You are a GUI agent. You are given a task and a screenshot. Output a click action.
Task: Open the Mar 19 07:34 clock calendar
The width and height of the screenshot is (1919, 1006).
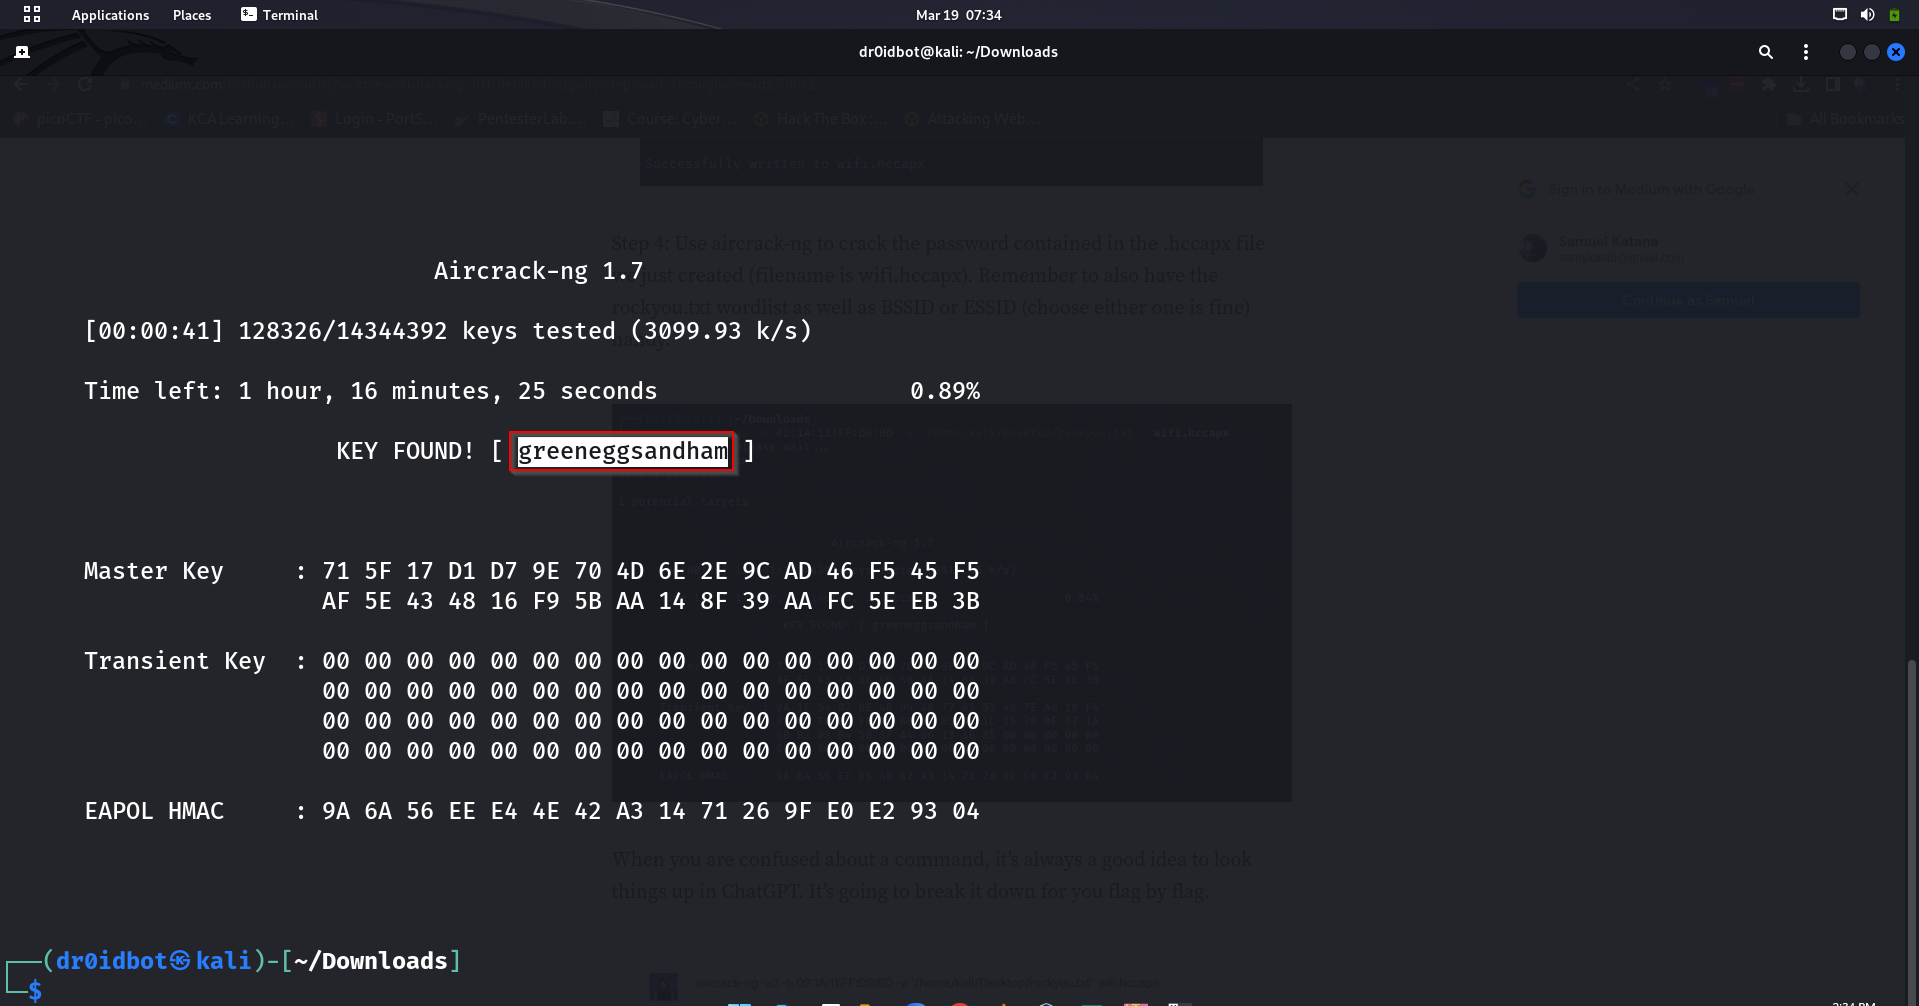(958, 15)
